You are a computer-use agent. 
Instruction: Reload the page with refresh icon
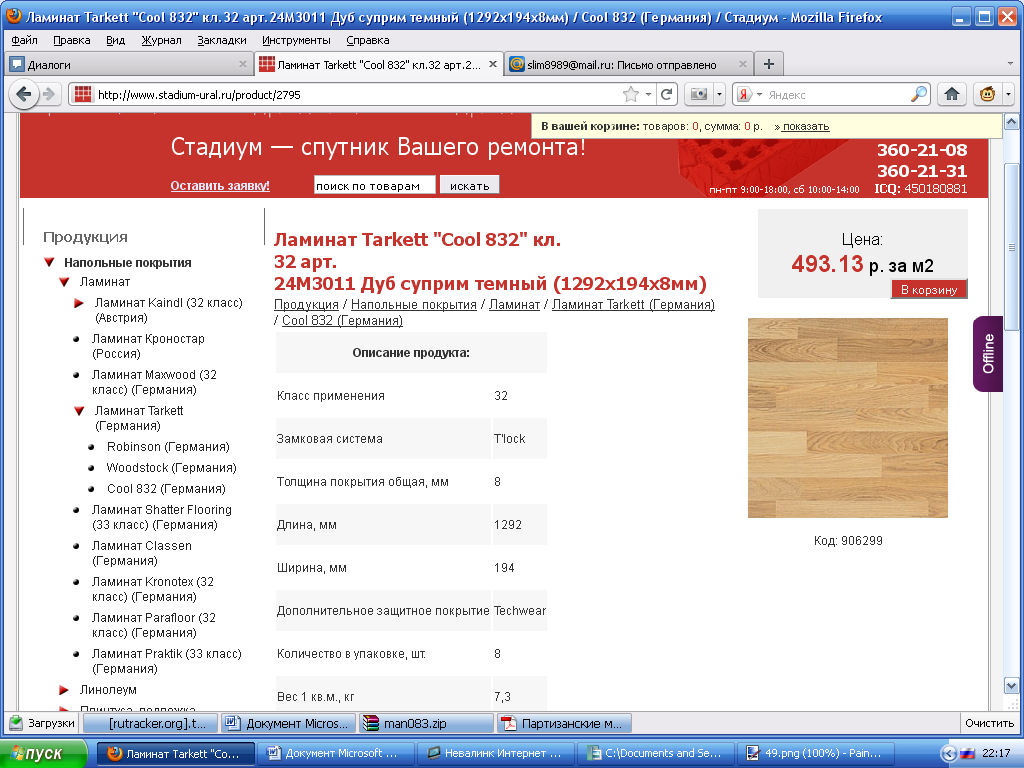(x=666, y=95)
